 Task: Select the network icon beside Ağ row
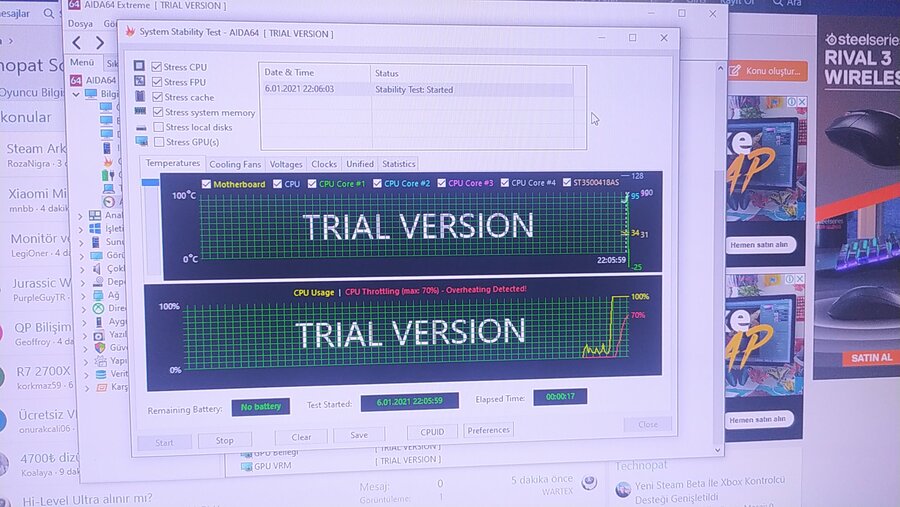pyautogui.click(x=98, y=295)
